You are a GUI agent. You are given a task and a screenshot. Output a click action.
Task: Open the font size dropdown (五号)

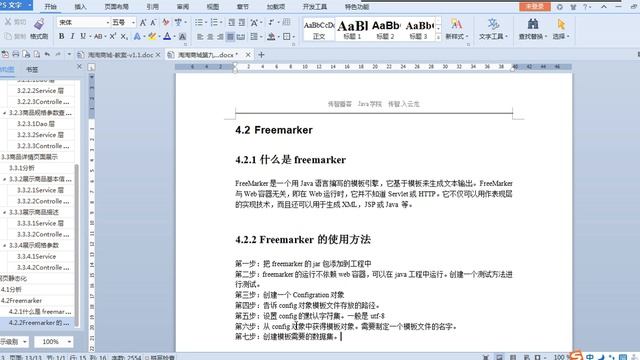pyautogui.click(x=133, y=22)
